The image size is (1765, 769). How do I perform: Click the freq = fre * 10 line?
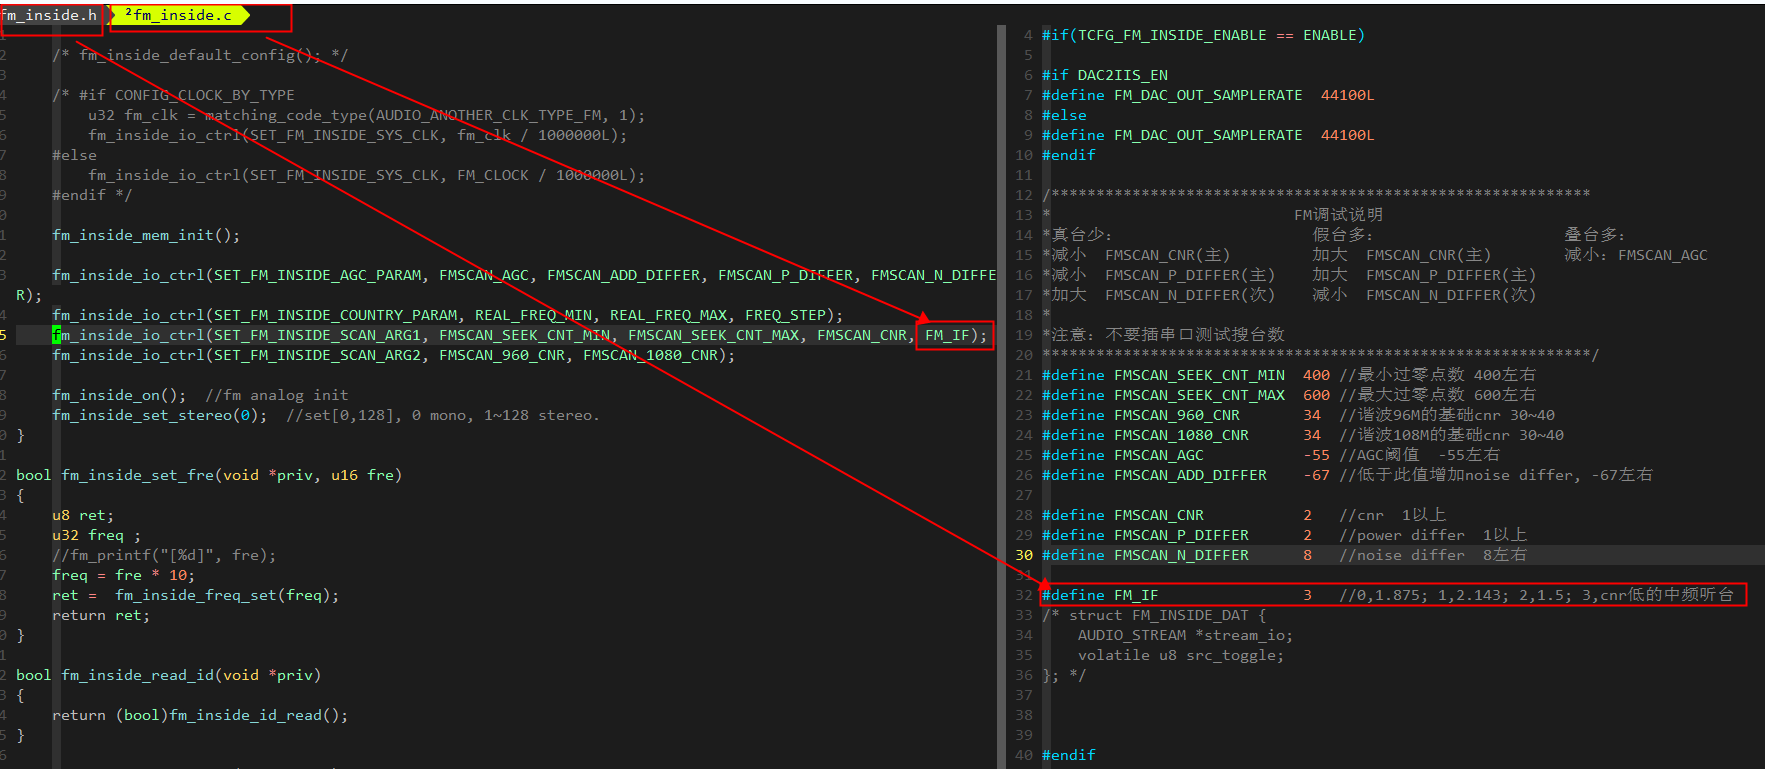point(123,575)
